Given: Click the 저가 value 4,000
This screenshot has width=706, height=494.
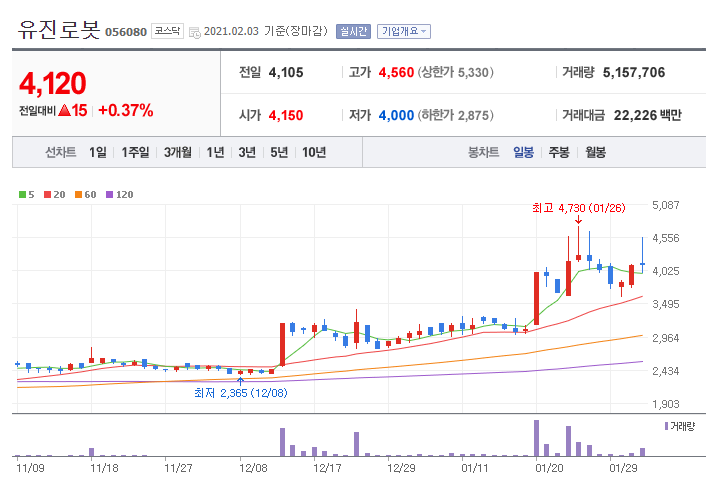Looking at the screenshot, I should point(396,115).
